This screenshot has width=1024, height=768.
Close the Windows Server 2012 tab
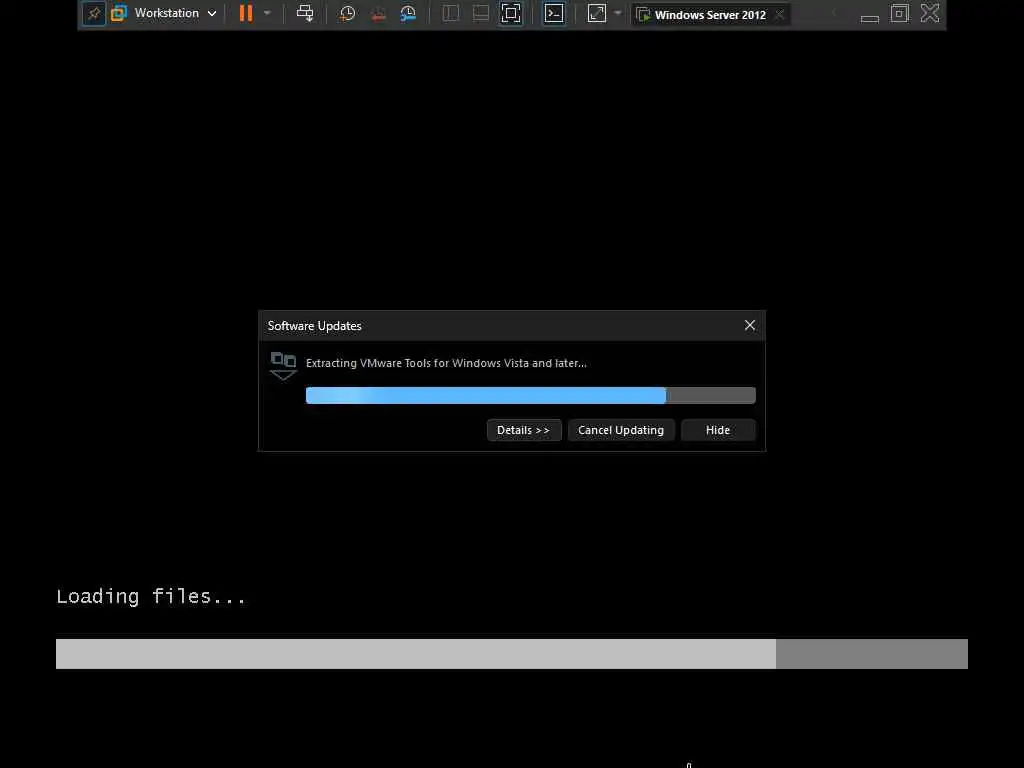(780, 14)
